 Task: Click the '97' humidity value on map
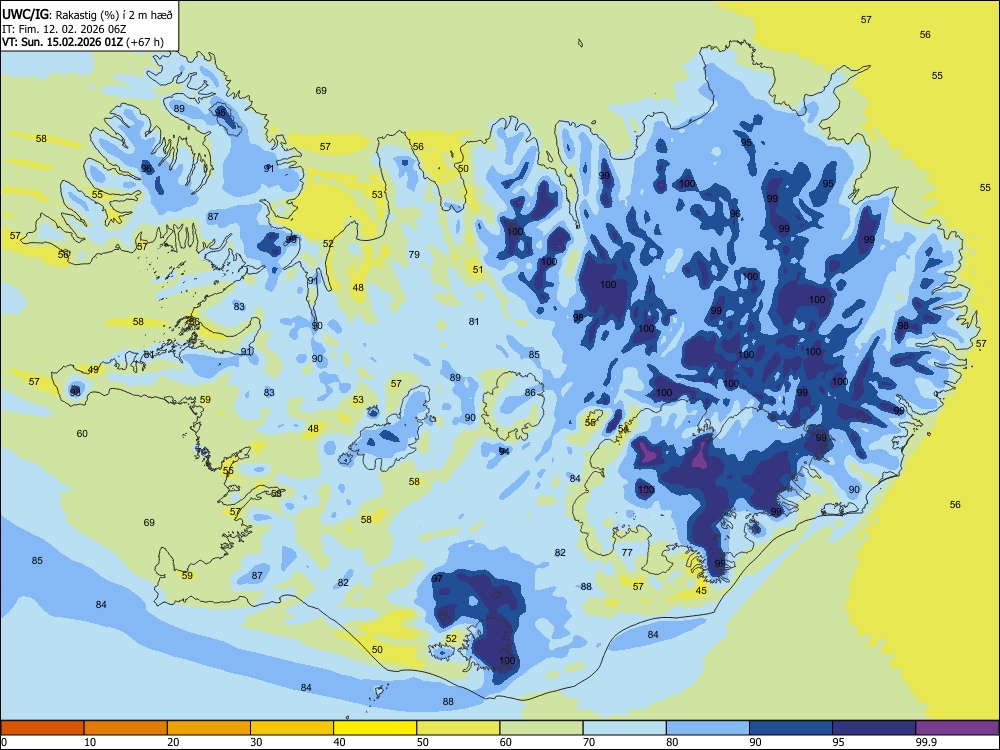(437, 578)
